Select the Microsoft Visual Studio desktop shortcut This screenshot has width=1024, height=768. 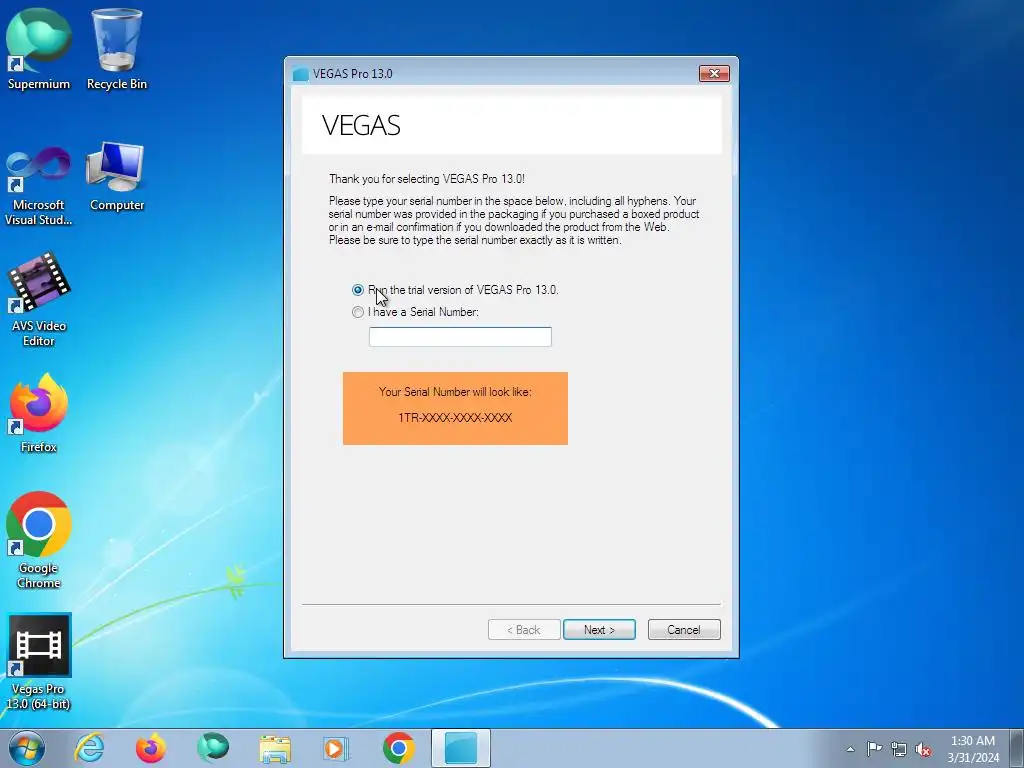coord(39,185)
